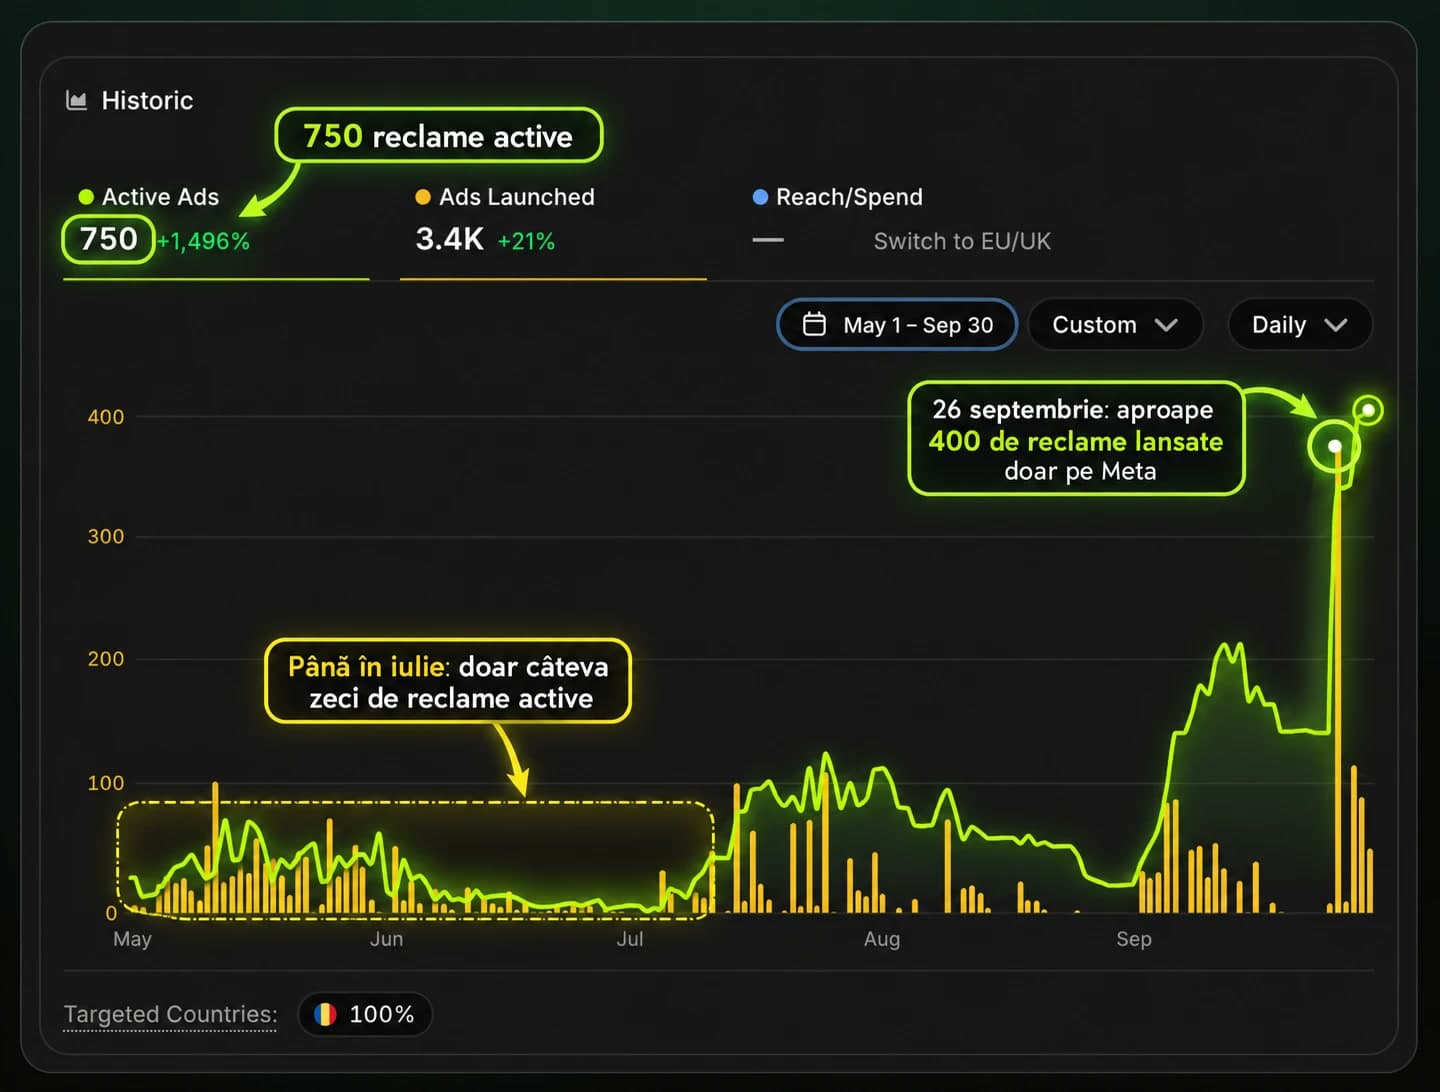This screenshot has width=1440, height=1092.
Task: Click the May x-axis label
Action: 132,939
